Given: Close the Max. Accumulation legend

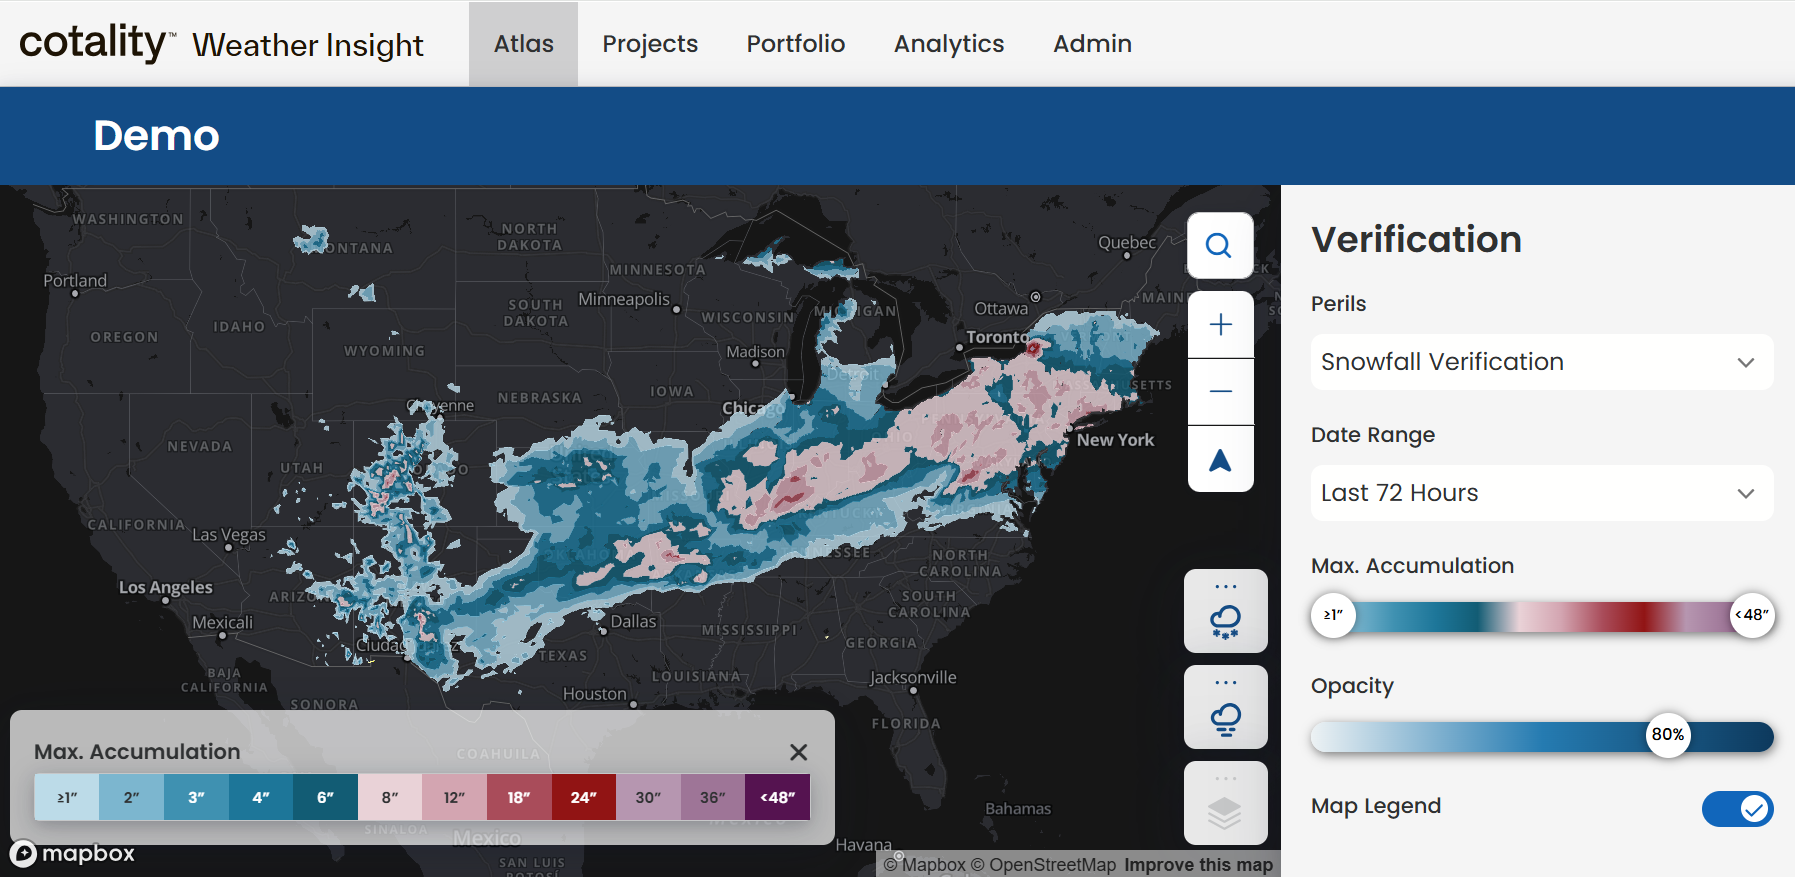Looking at the screenshot, I should tap(798, 752).
